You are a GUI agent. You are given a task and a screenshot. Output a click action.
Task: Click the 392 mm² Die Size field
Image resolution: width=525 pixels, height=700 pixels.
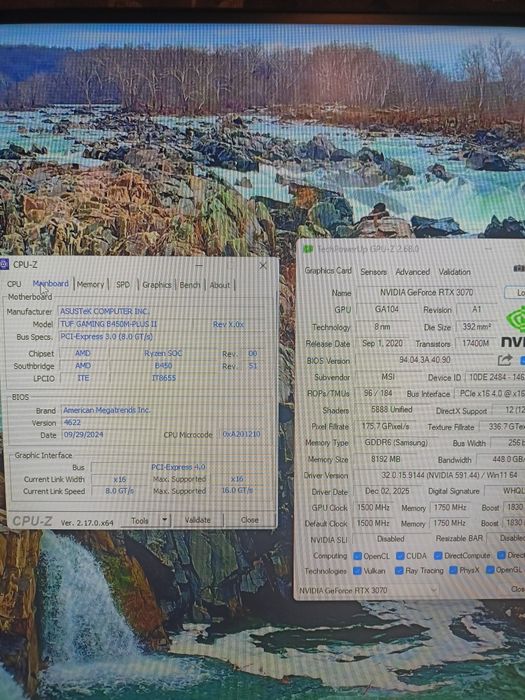coord(476,327)
